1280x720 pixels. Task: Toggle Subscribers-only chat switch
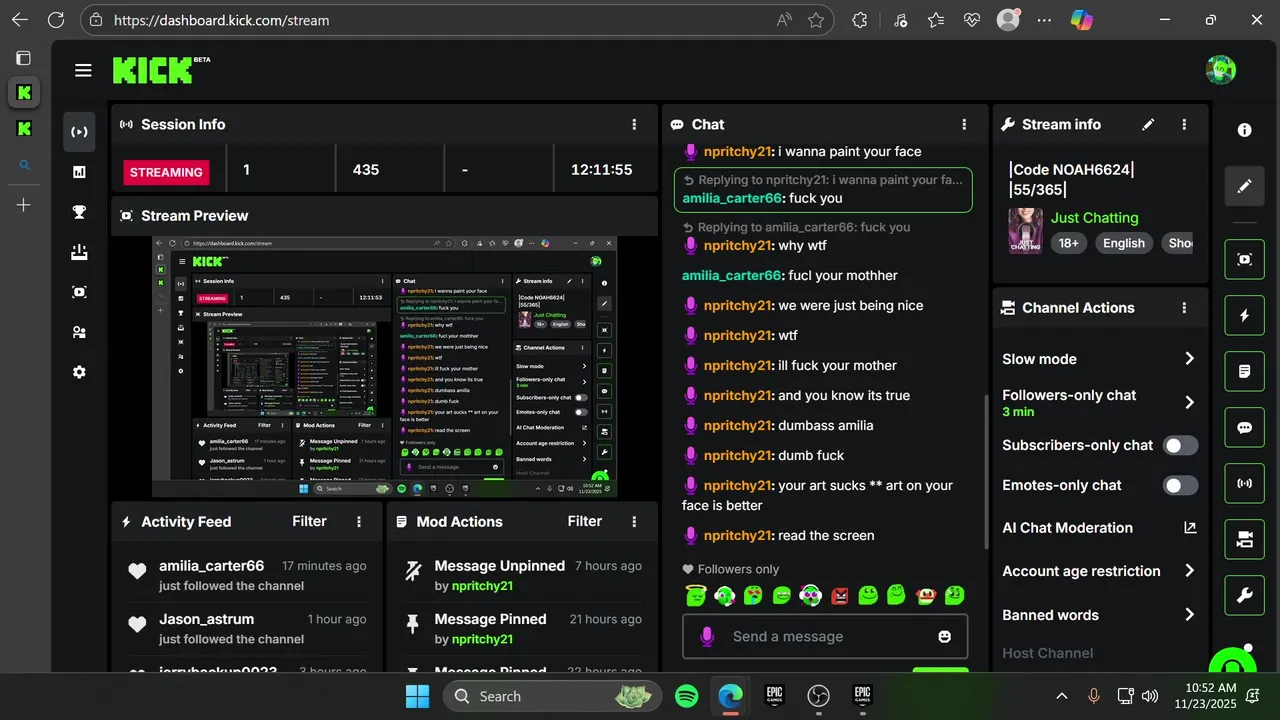pos(1180,445)
